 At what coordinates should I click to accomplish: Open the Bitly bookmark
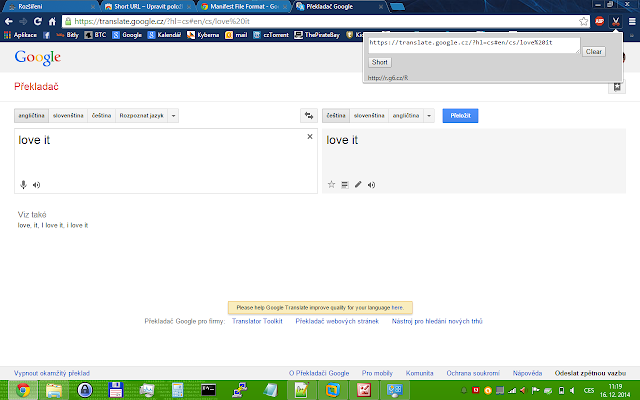coord(67,35)
